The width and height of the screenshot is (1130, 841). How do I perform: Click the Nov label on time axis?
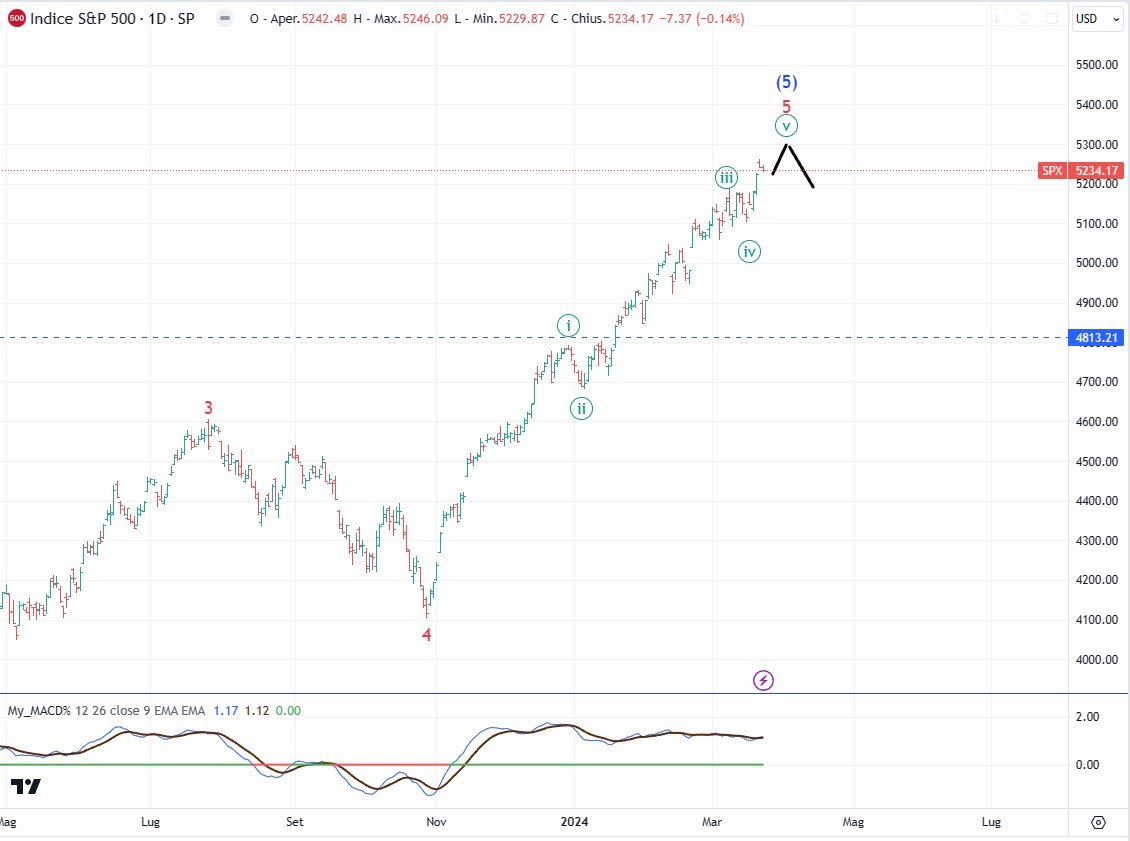[x=436, y=822]
